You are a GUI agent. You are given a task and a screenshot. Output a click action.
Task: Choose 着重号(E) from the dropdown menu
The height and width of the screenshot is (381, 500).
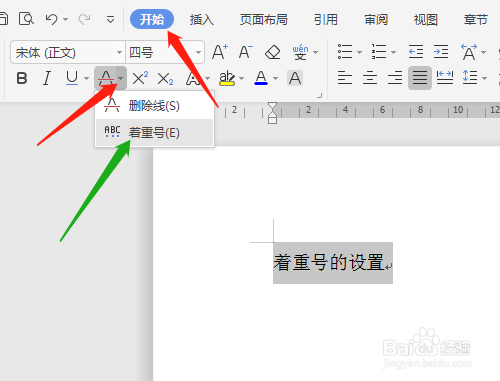[x=154, y=133]
